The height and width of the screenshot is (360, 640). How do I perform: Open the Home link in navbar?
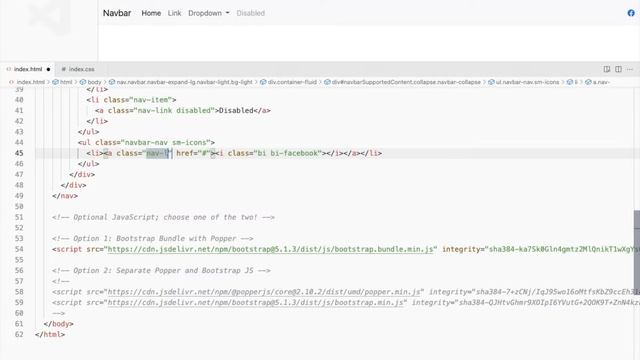click(x=151, y=13)
